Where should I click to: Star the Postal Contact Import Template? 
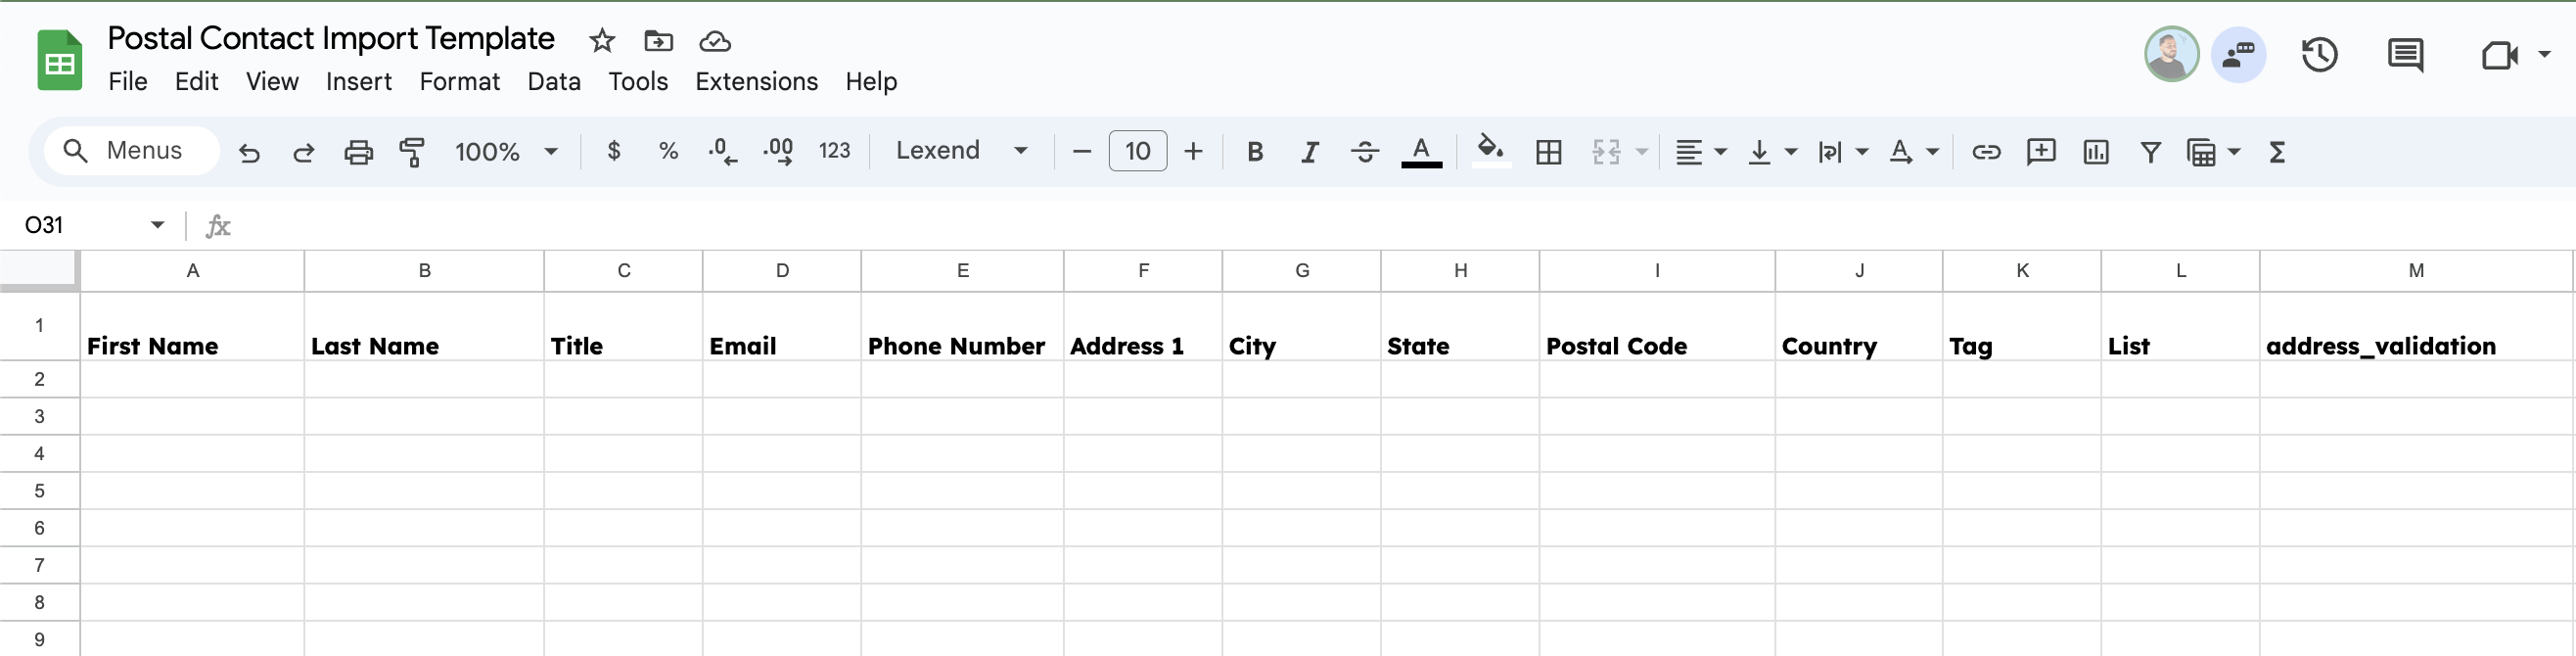tap(602, 41)
